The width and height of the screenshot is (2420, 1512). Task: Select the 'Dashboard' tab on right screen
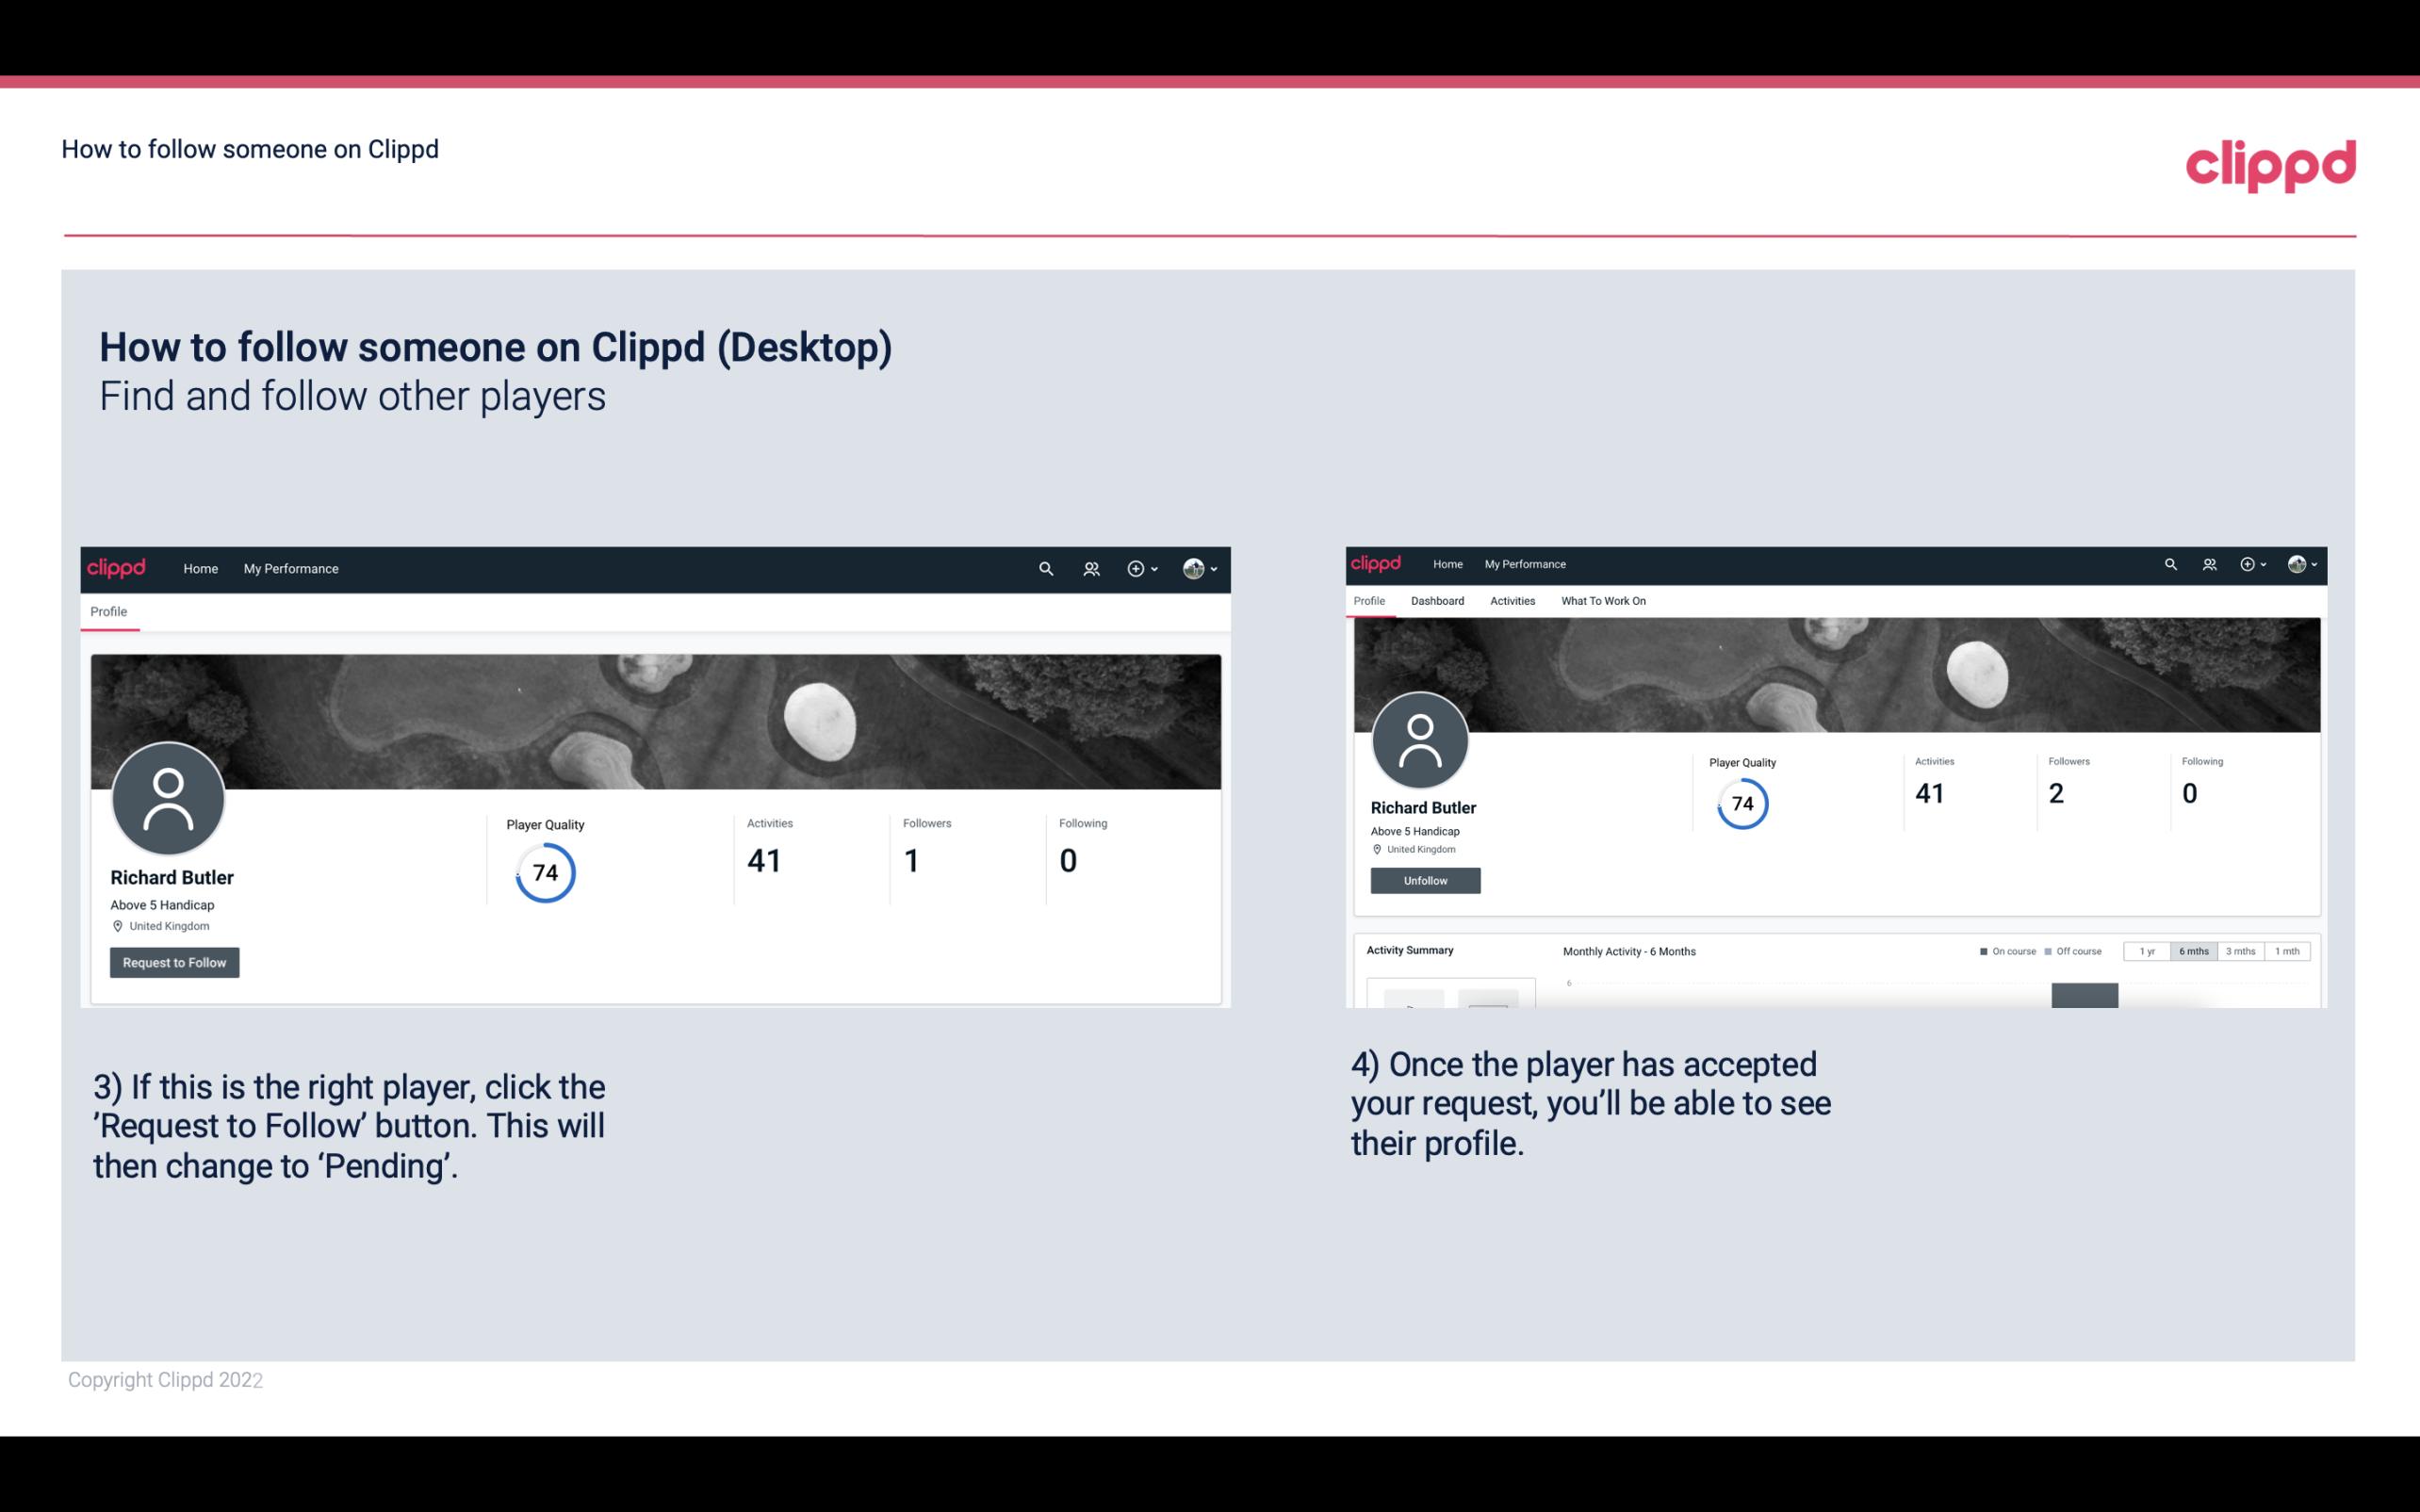click(x=1437, y=599)
